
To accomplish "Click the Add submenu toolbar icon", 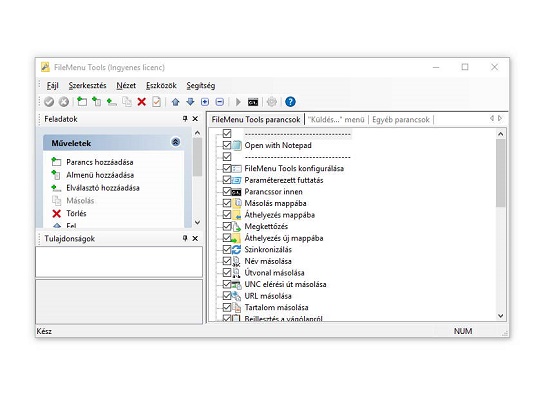I will pos(96,102).
